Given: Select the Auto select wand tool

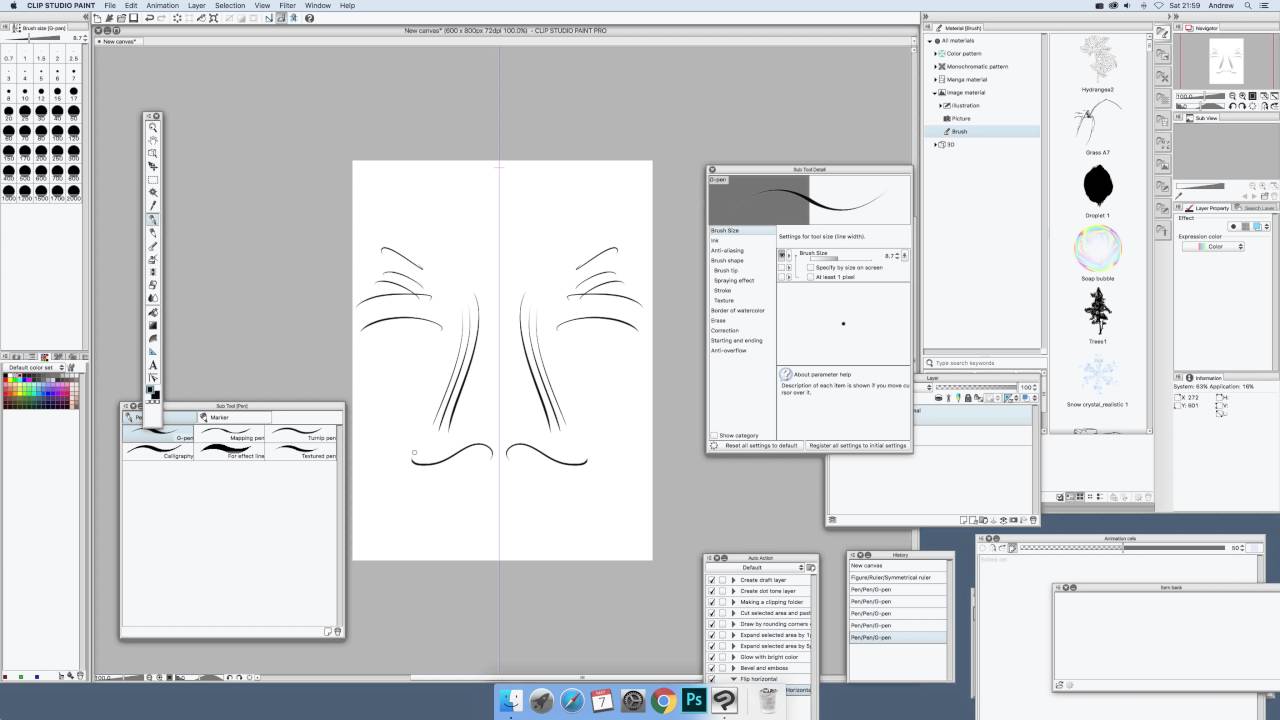Looking at the screenshot, I should (153, 193).
